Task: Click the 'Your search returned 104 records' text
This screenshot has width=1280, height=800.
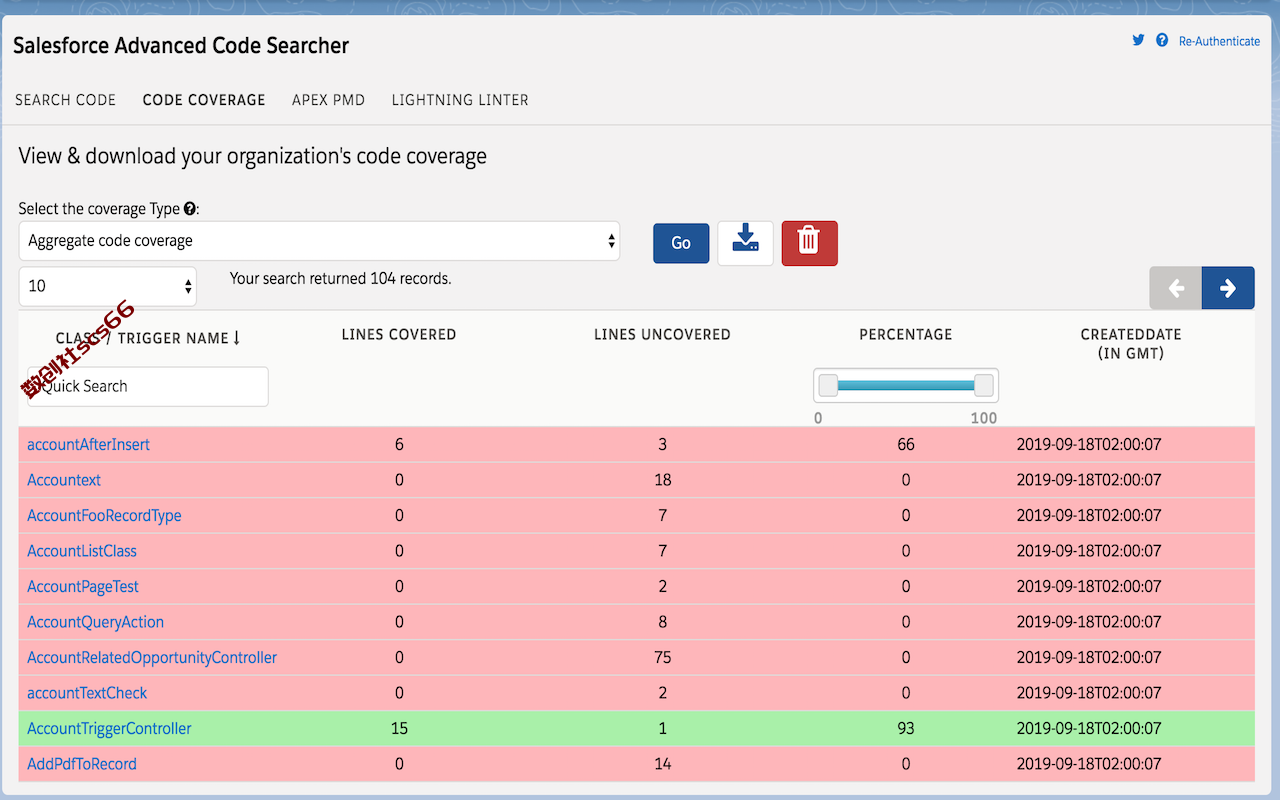Action: 341,279
